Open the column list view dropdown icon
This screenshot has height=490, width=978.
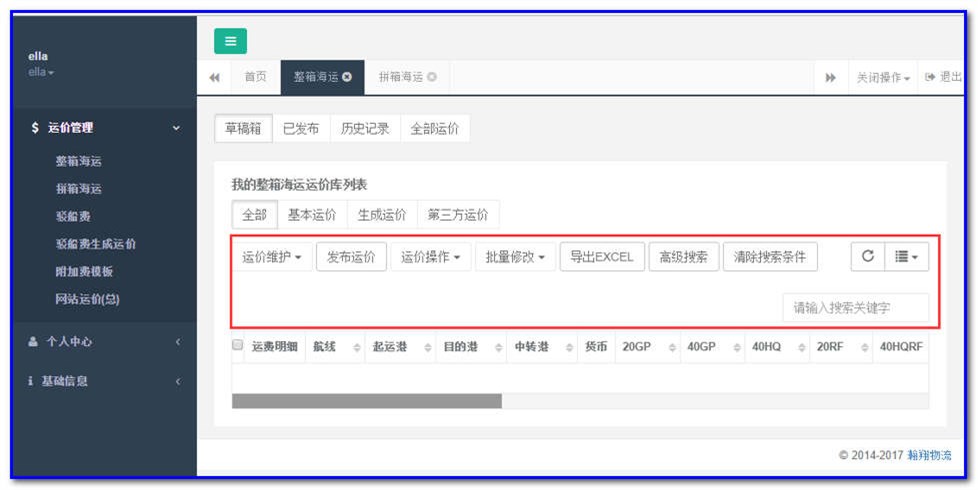pos(906,257)
